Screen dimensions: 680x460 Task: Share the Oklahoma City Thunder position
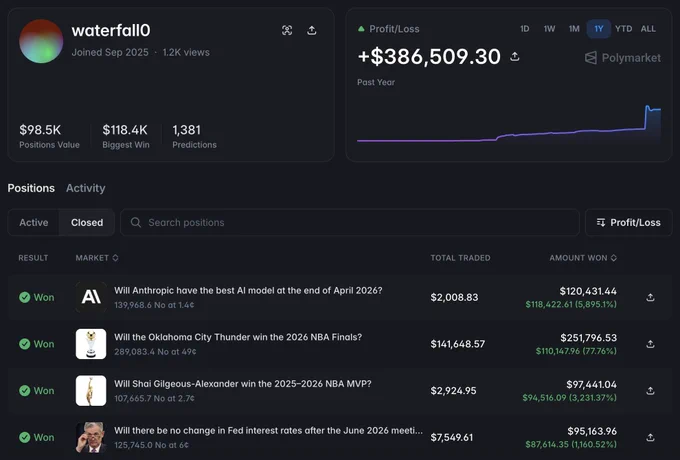click(x=650, y=344)
